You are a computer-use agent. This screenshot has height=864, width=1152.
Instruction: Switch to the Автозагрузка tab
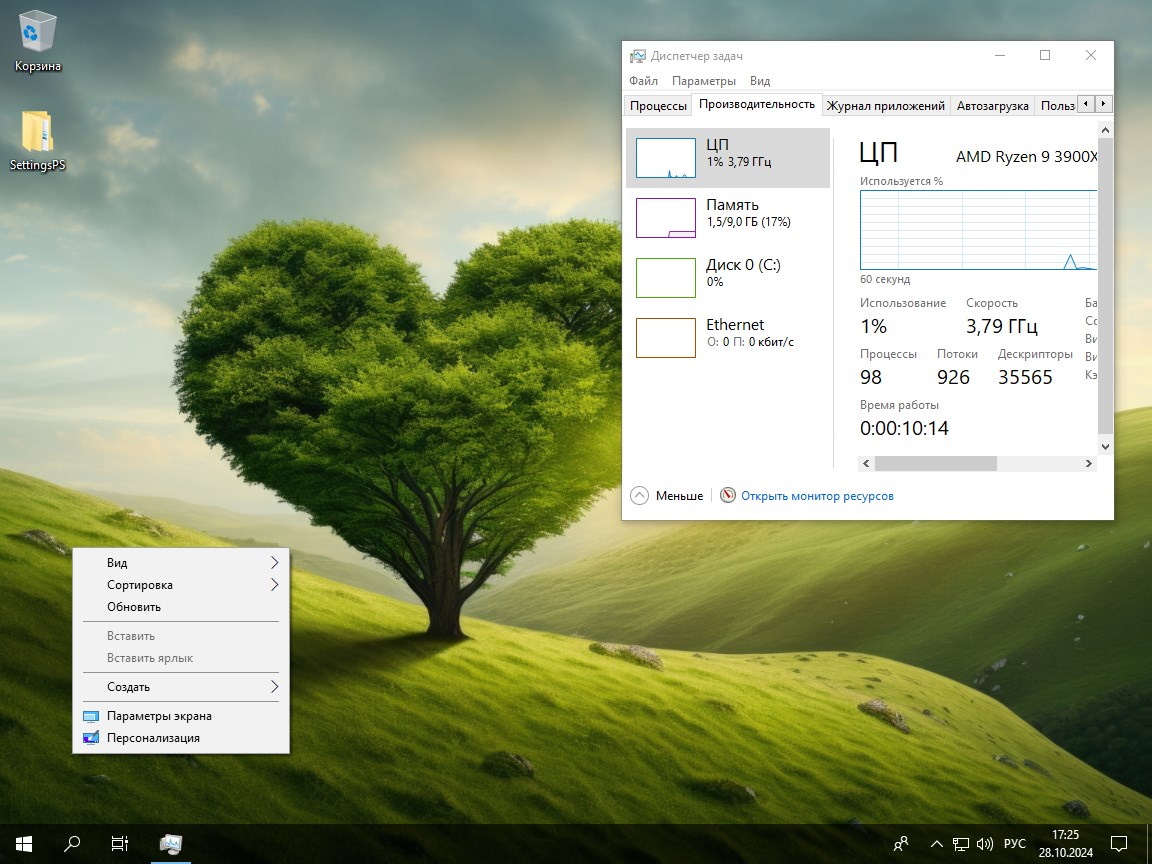click(x=992, y=105)
